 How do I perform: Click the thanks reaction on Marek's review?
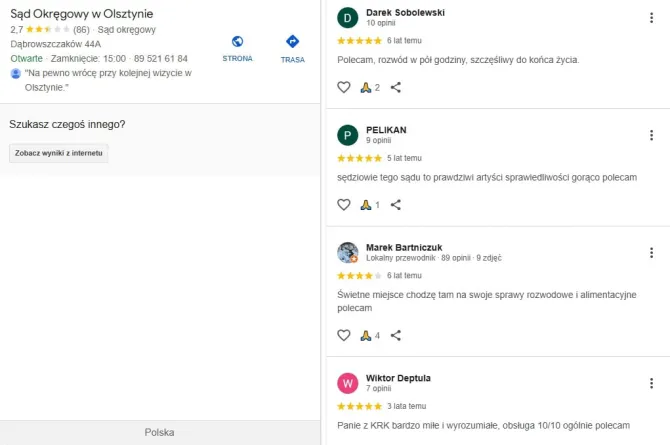point(367,335)
